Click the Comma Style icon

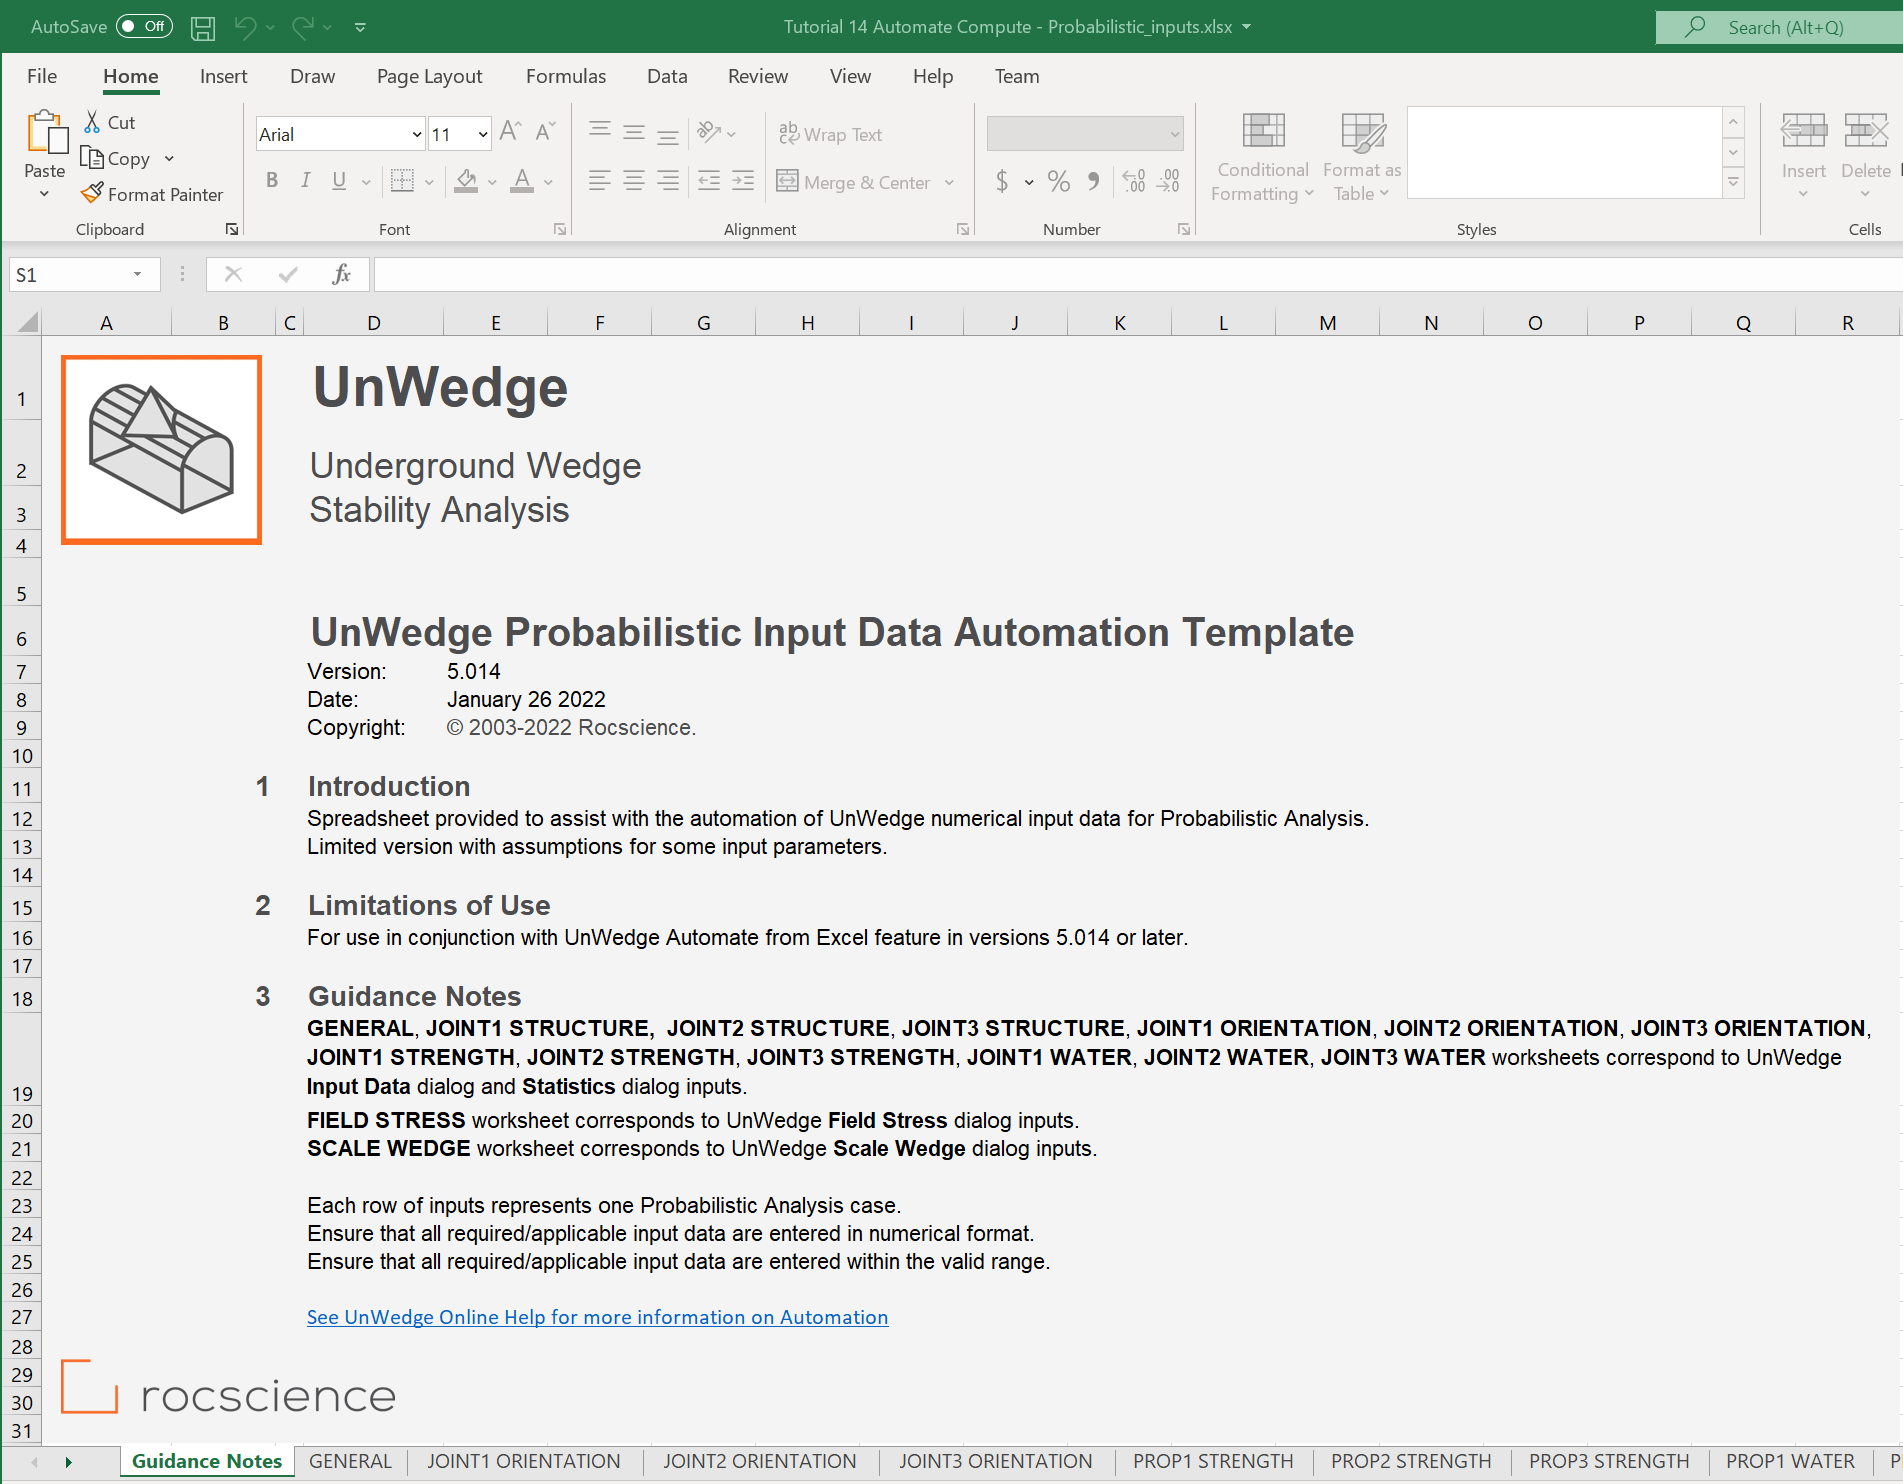click(x=1094, y=181)
